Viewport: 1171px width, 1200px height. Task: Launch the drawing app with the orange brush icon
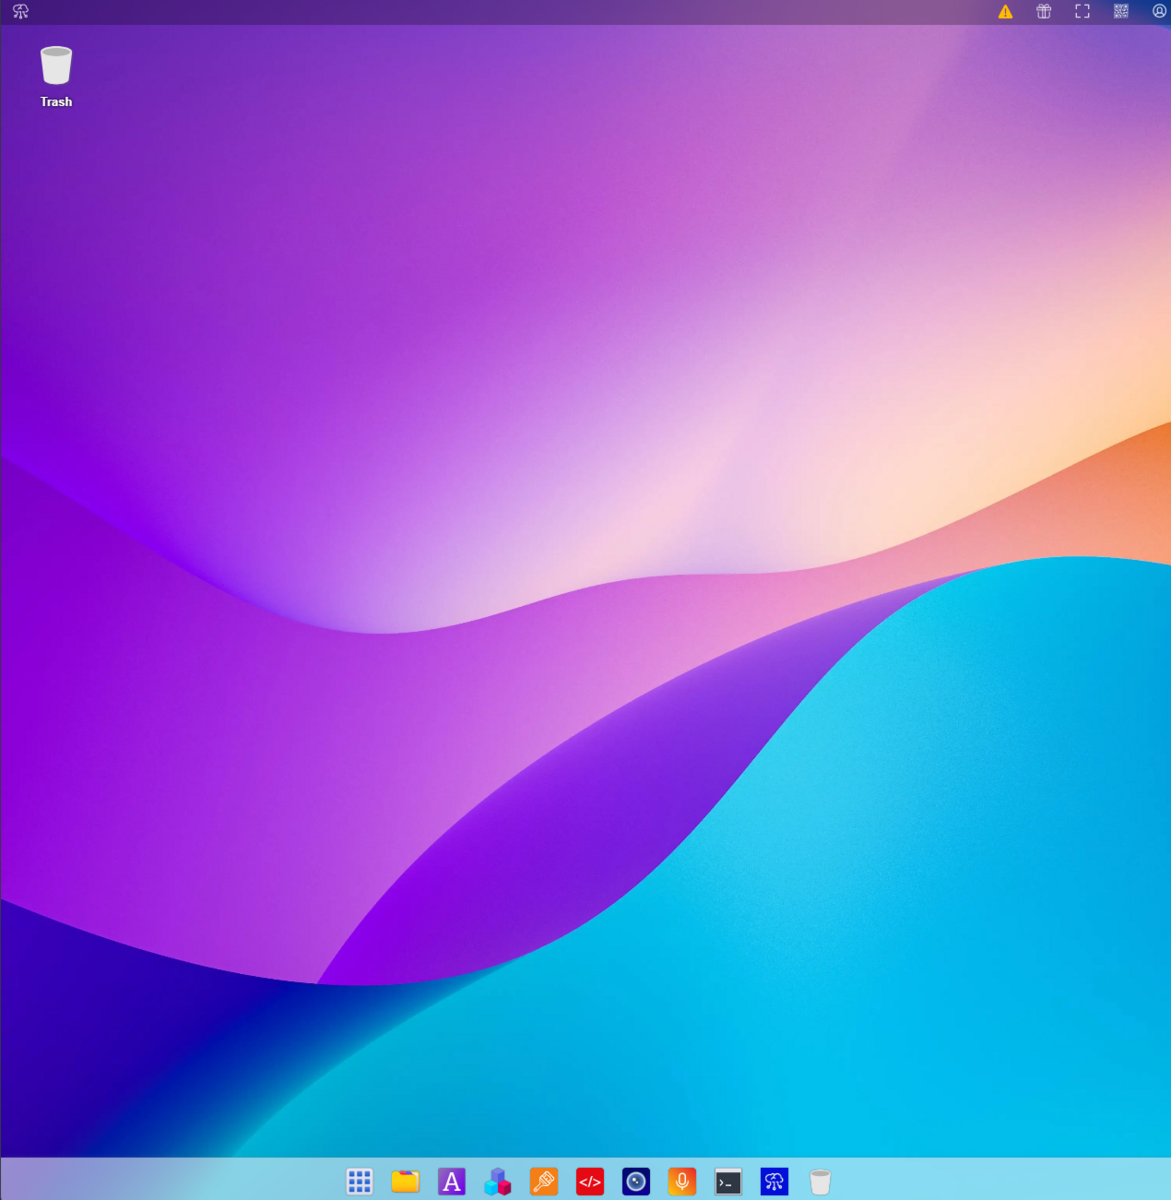coord(543,1181)
